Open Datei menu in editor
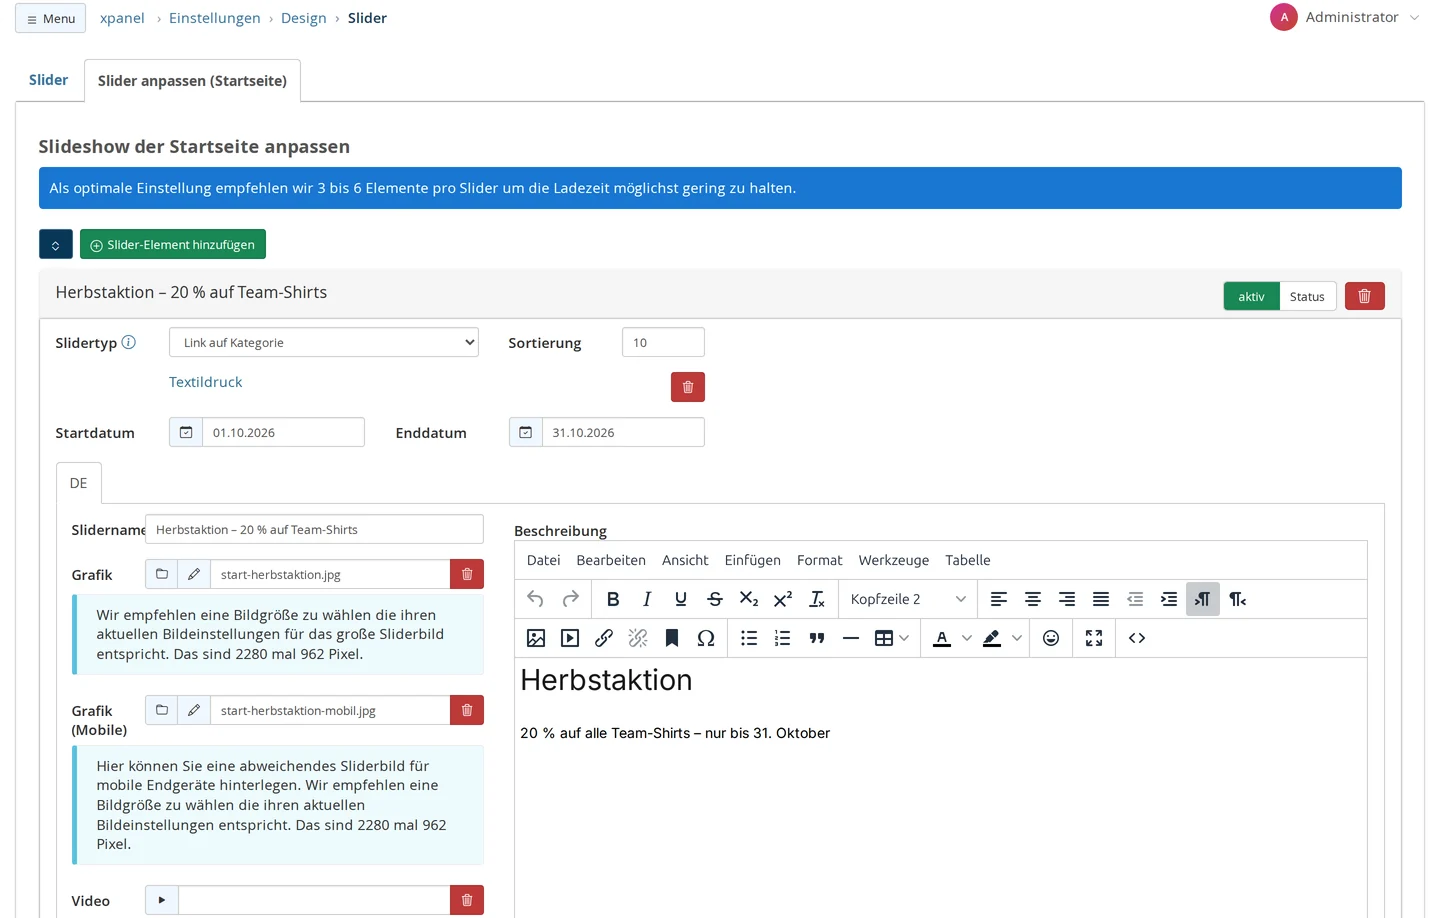 click(543, 560)
